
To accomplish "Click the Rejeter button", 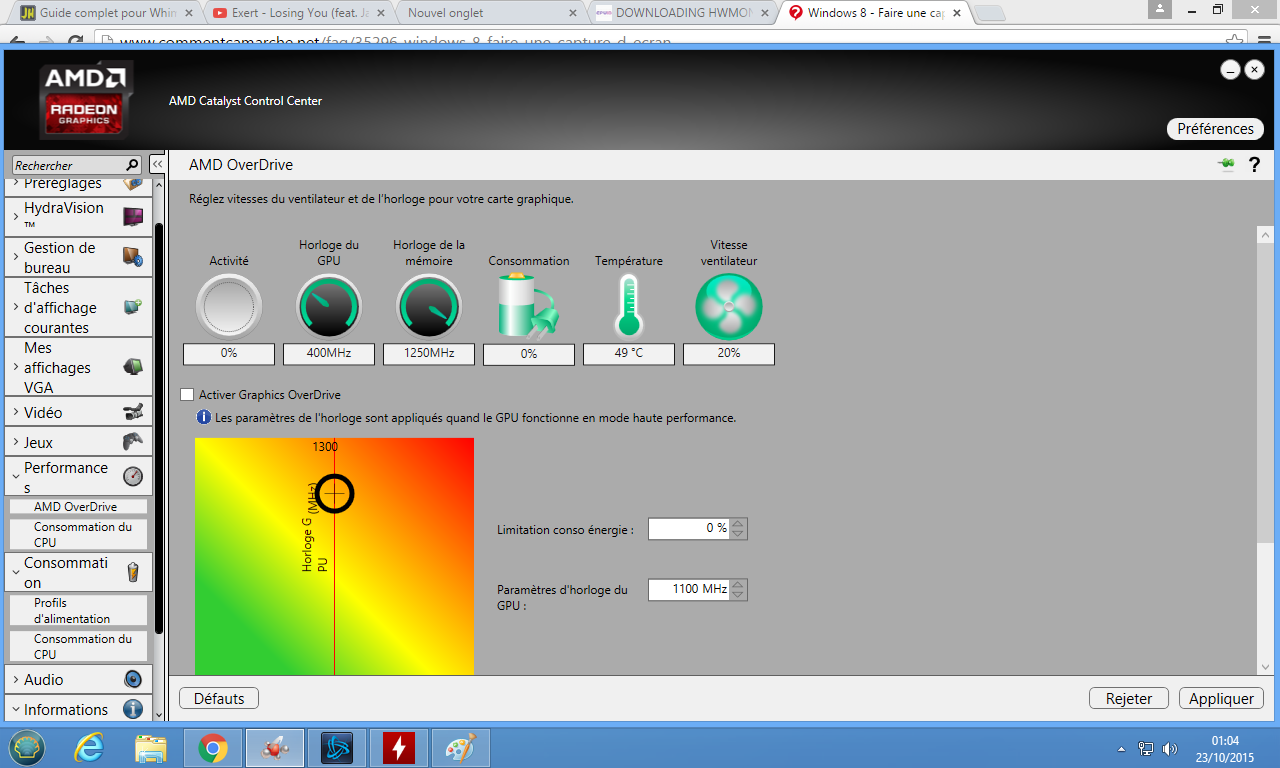I will coord(1129,698).
